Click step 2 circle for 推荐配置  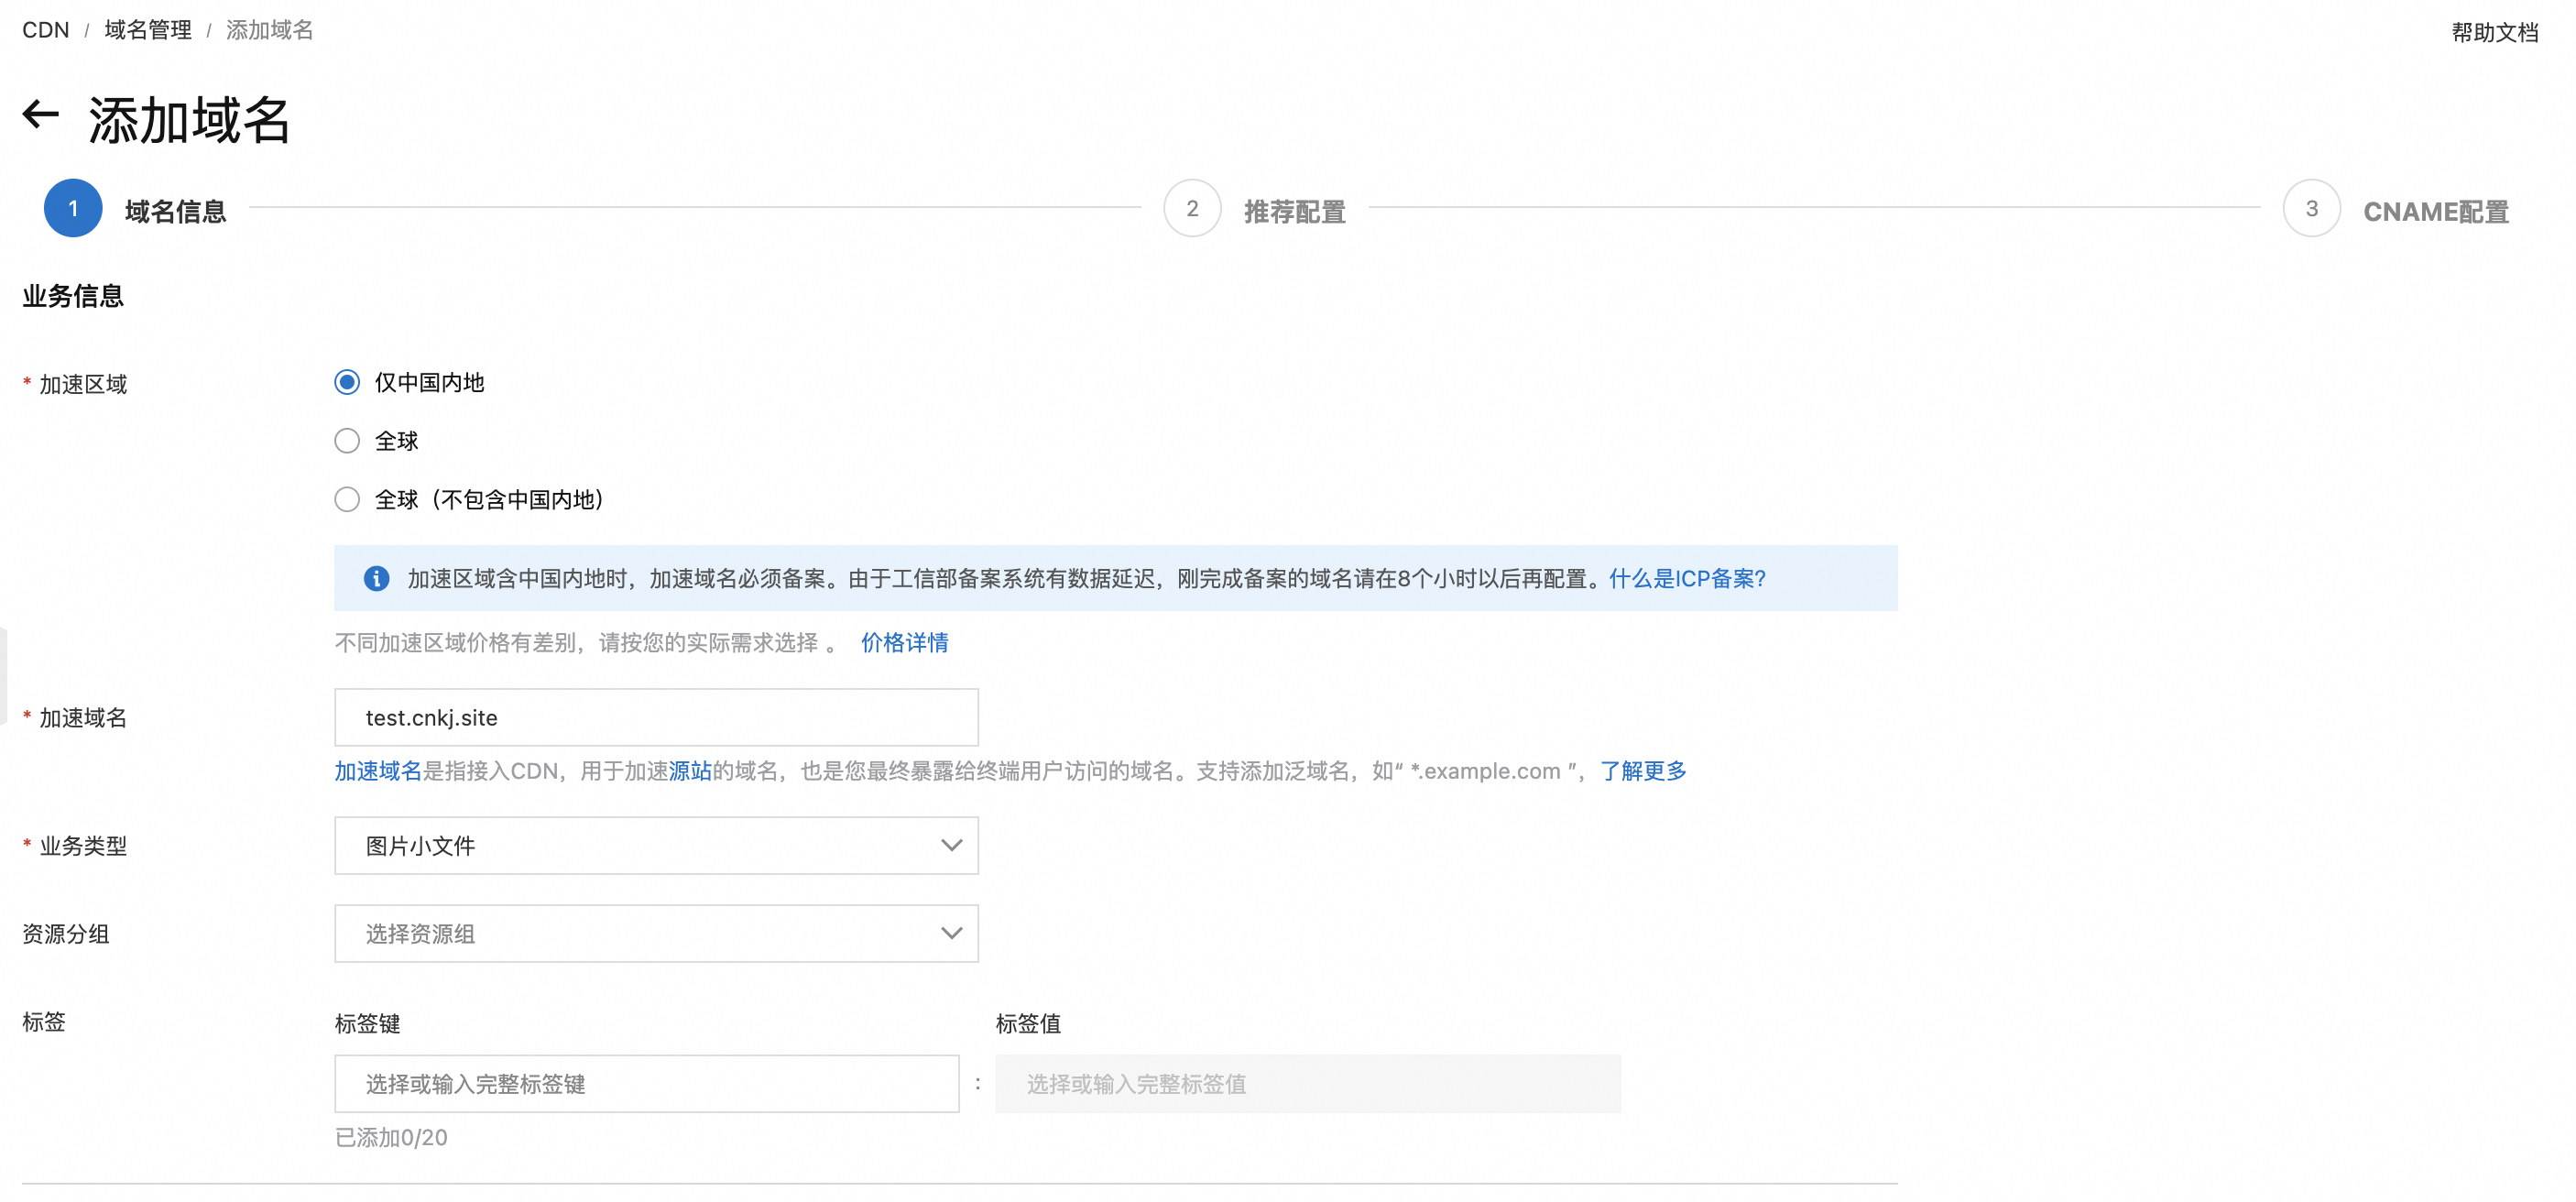click(1191, 209)
